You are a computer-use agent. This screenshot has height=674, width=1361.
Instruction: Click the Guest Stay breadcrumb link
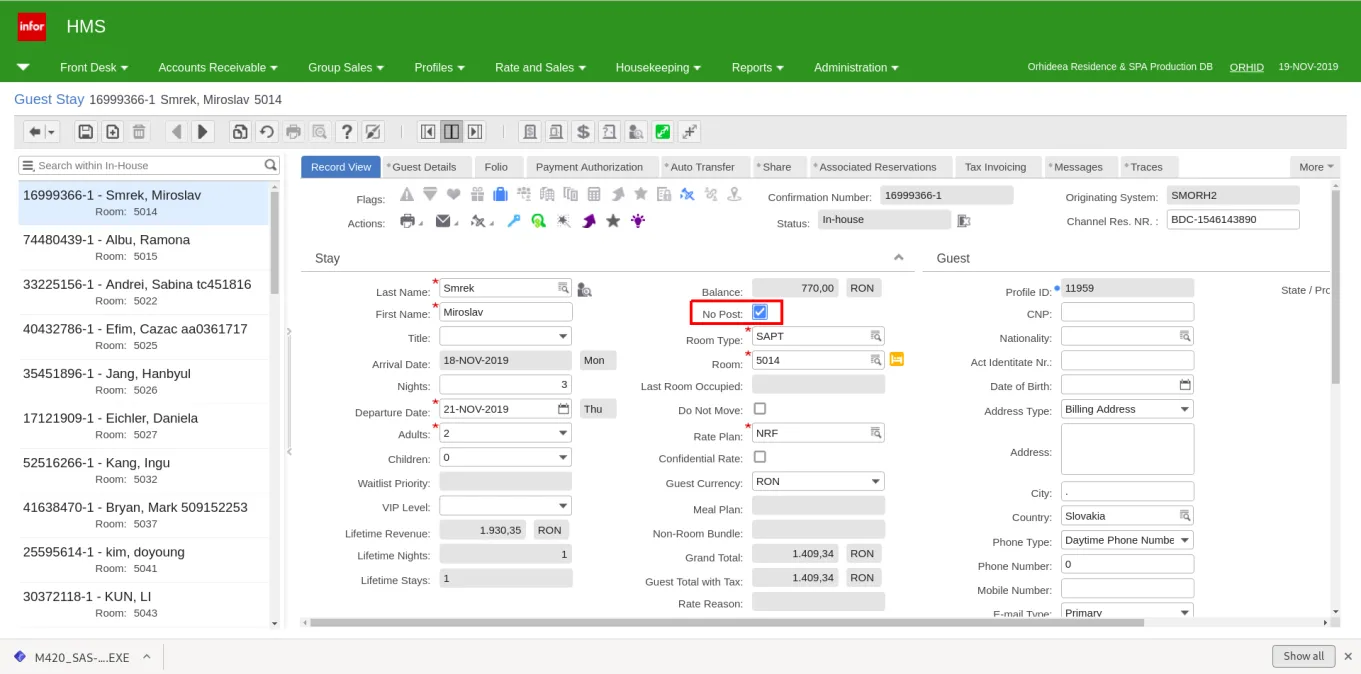pos(49,99)
